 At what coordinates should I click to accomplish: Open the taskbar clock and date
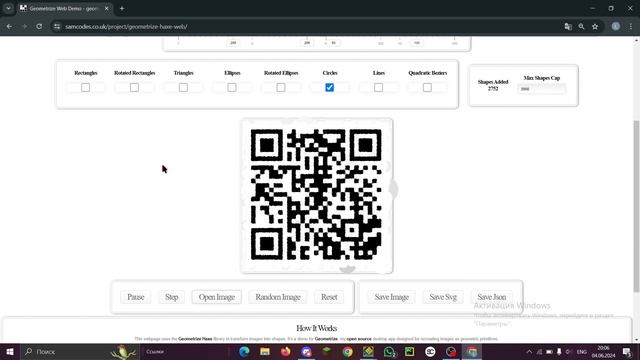(603, 351)
